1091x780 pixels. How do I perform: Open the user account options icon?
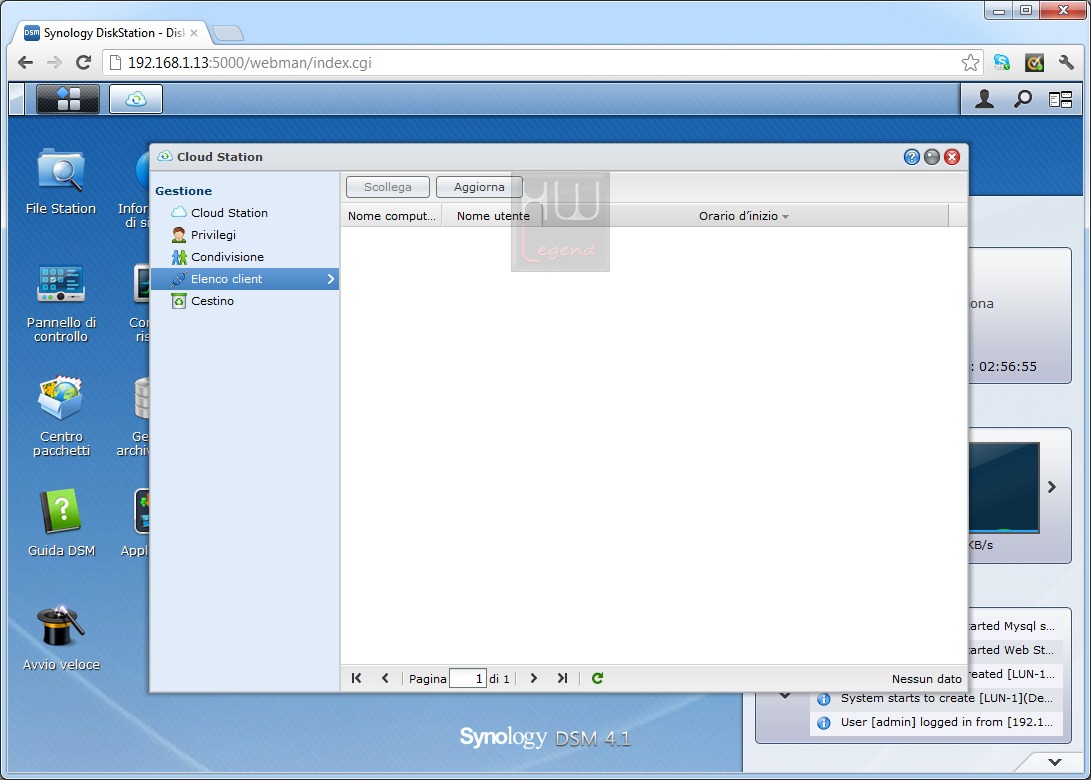point(984,99)
